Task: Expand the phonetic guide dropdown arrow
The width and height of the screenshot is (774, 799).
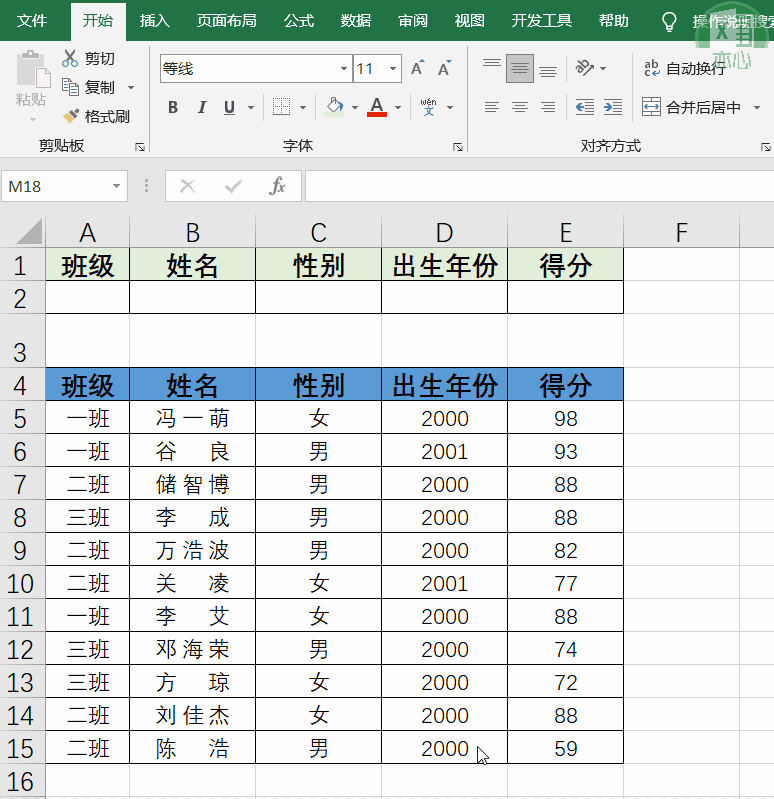Action: (x=450, y=108)
